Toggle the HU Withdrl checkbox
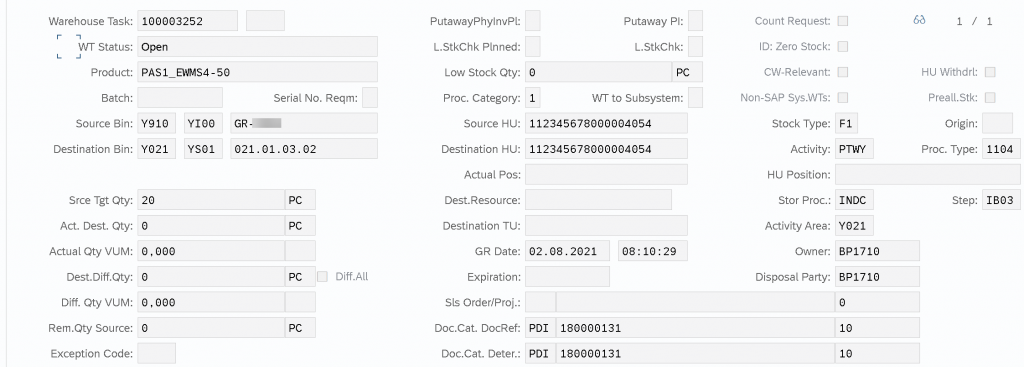Image resolution: width=1024 pixels, height=367 pixels. pyautogui.click(x=990, y=72)
